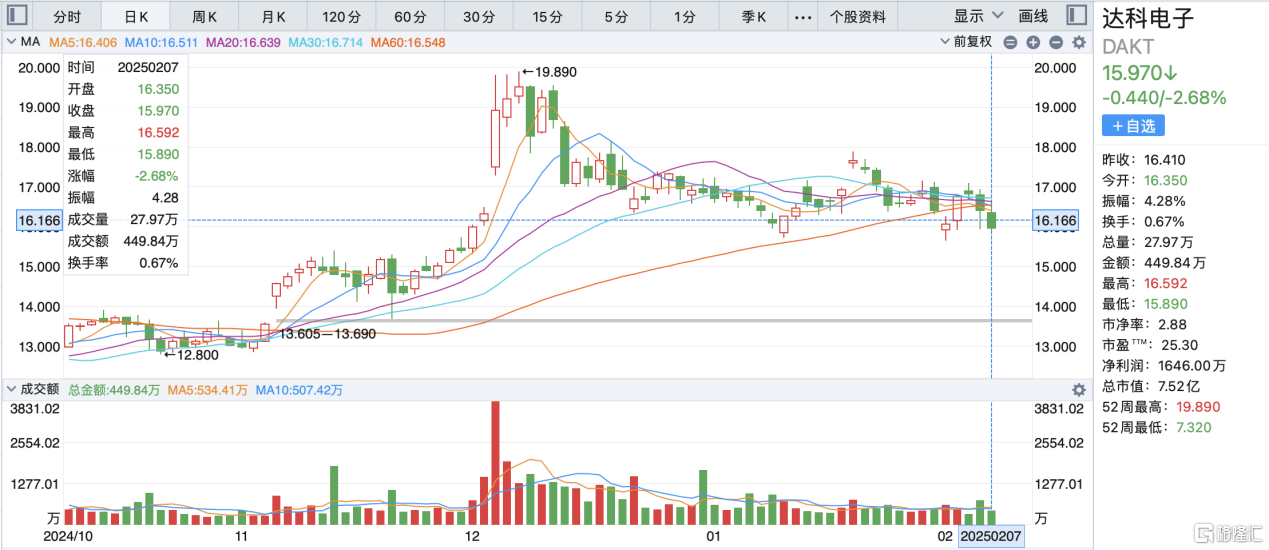Click the MA60:16.548 indicator label
Viewport: 1269px width, 550px height.
click(x=408, y=42)
